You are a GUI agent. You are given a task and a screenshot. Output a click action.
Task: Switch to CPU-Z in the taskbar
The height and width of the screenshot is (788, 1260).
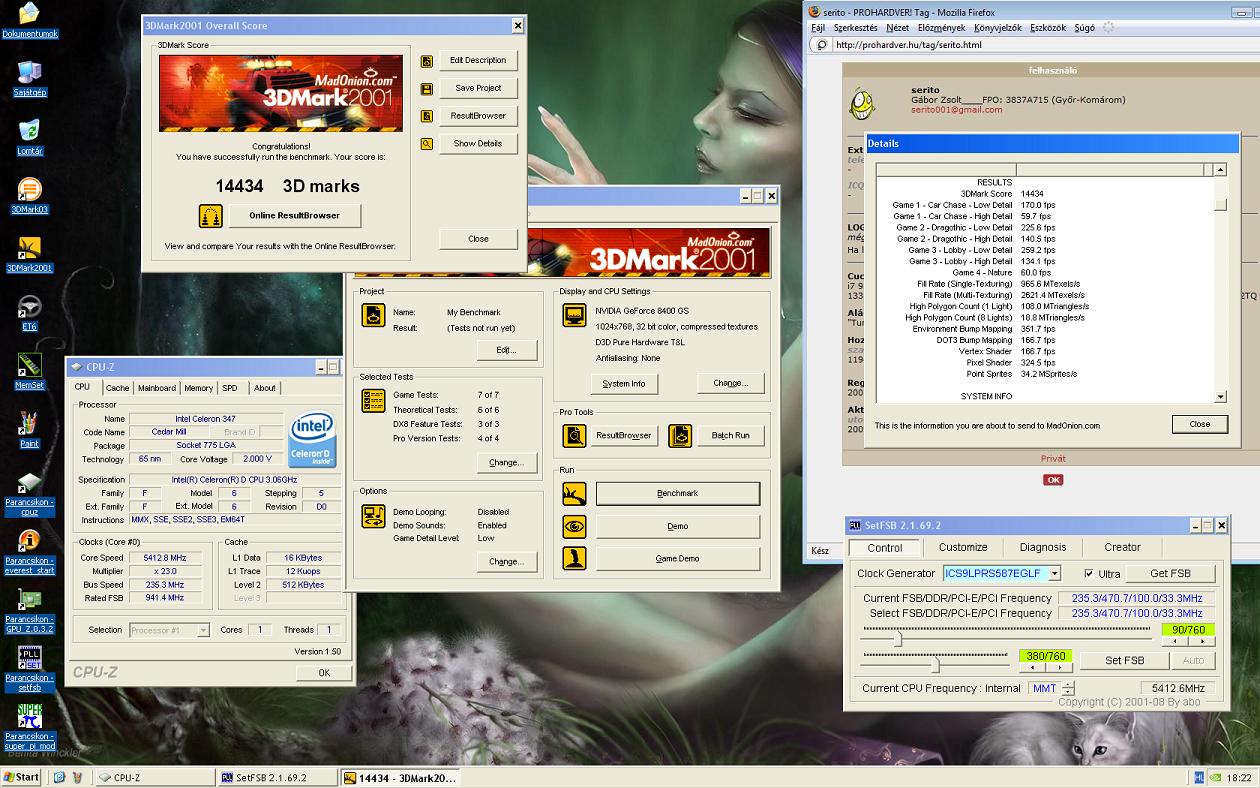click(155, 777)
